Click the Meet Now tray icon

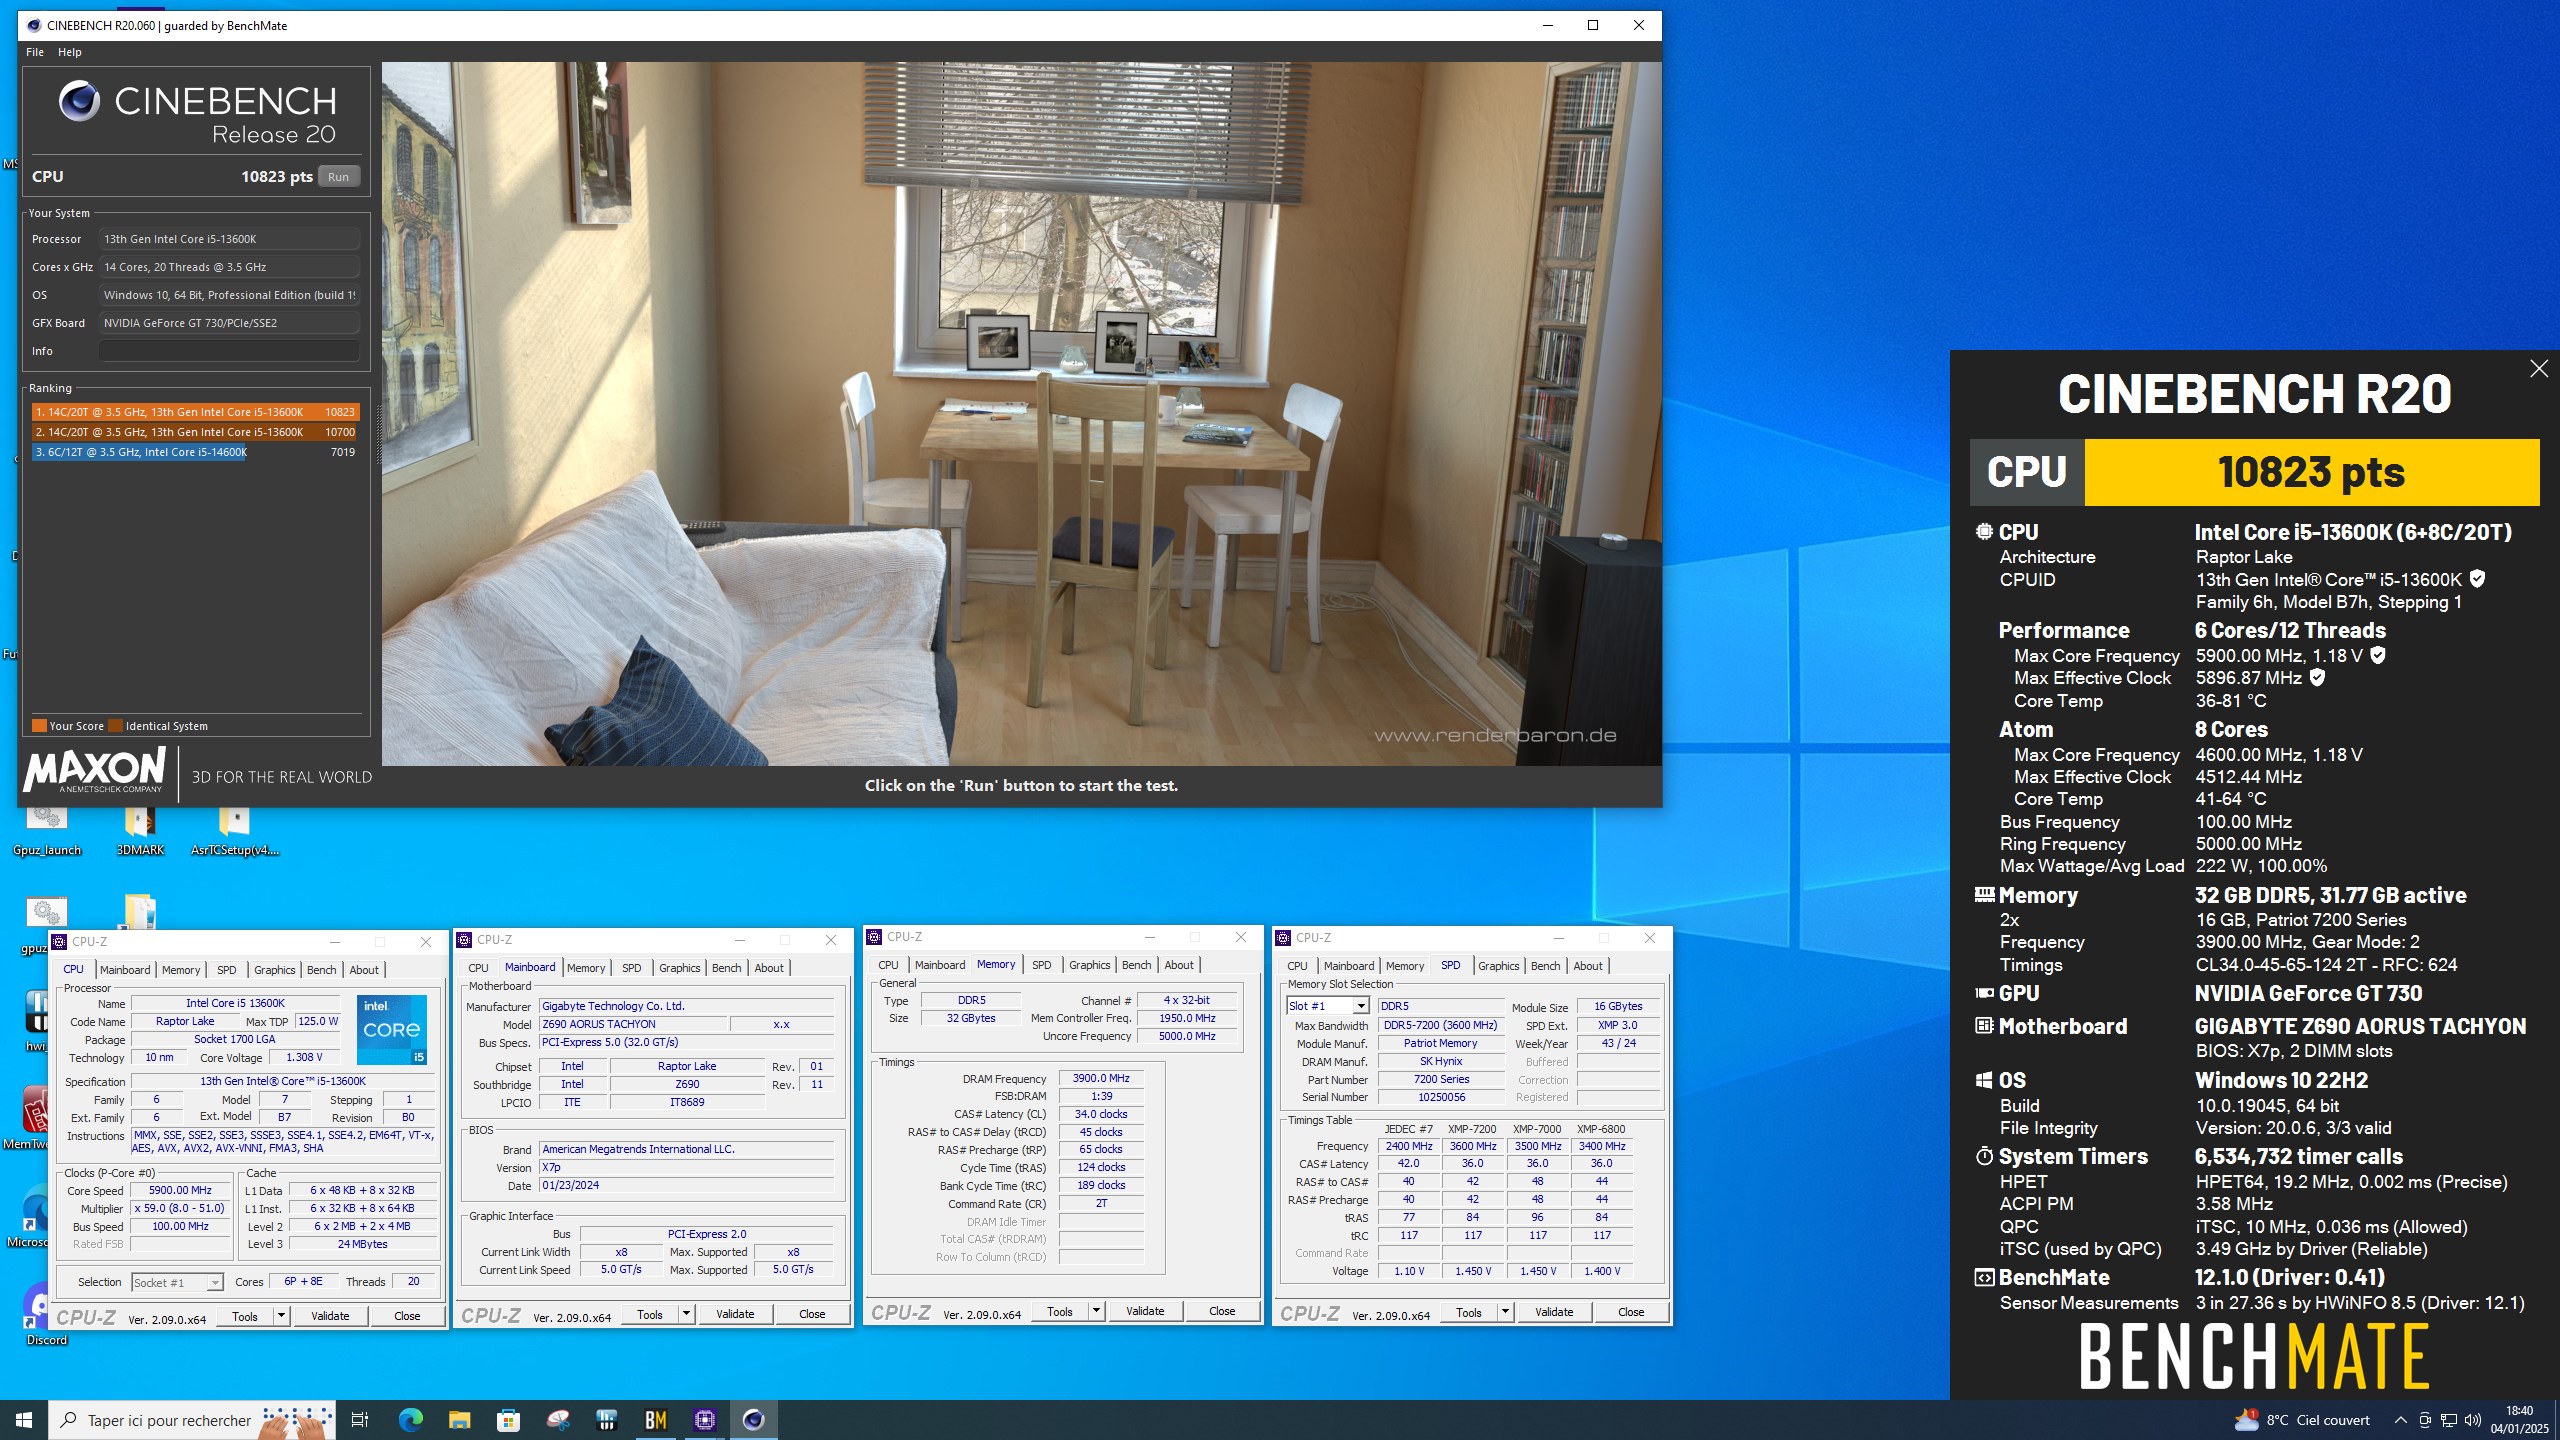[x=2425, y=1420]
